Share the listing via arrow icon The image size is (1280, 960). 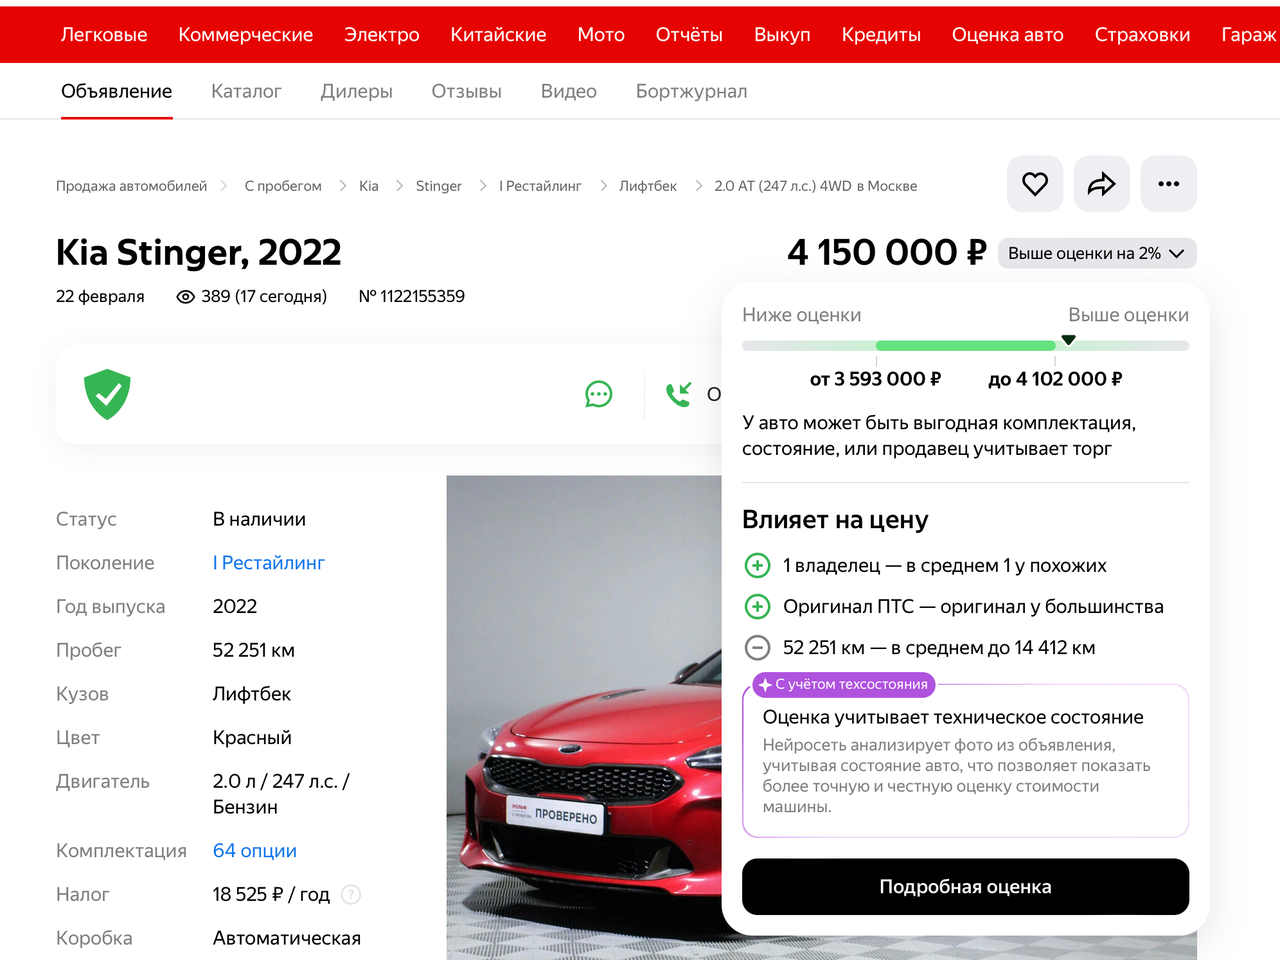point(1102,184)
